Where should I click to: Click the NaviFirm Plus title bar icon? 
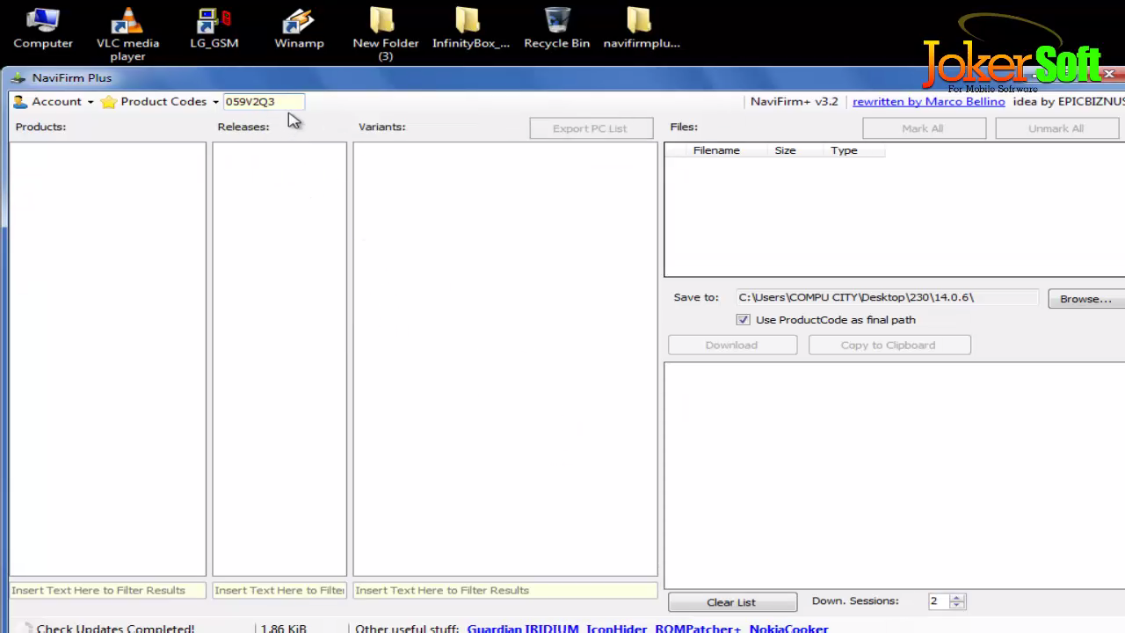(18, 78)
